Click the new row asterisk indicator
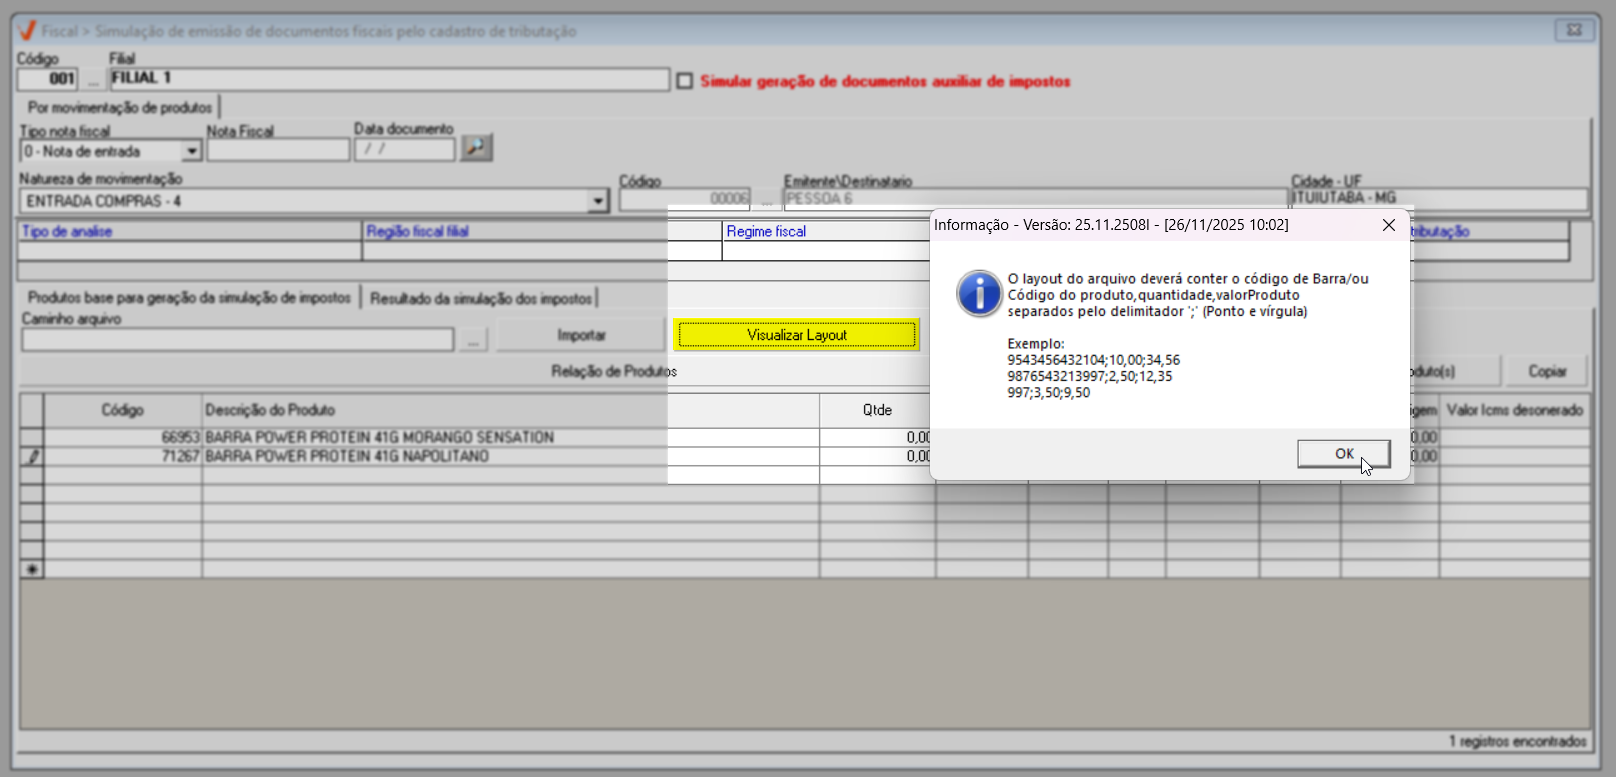The height and width of the screenshot is (777, 1616). [x=32, y=569]
